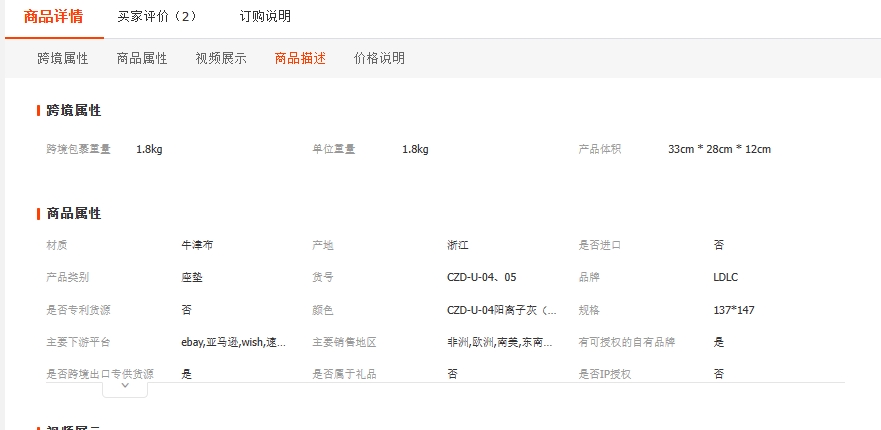This screenshot has width=881, height=430.
Task: Open the 订购说明 tab
Action: click(x=265, y=17)
